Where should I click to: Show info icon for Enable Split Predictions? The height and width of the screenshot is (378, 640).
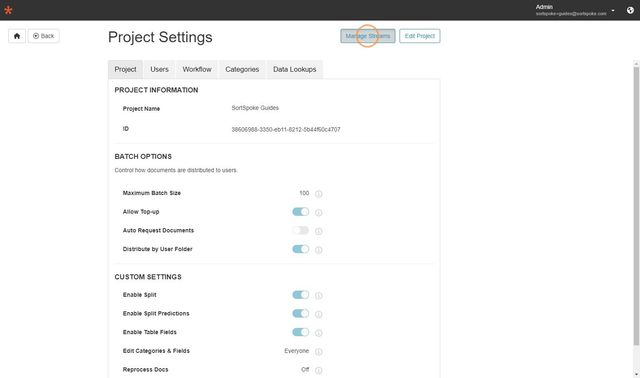tap(319, 314)
